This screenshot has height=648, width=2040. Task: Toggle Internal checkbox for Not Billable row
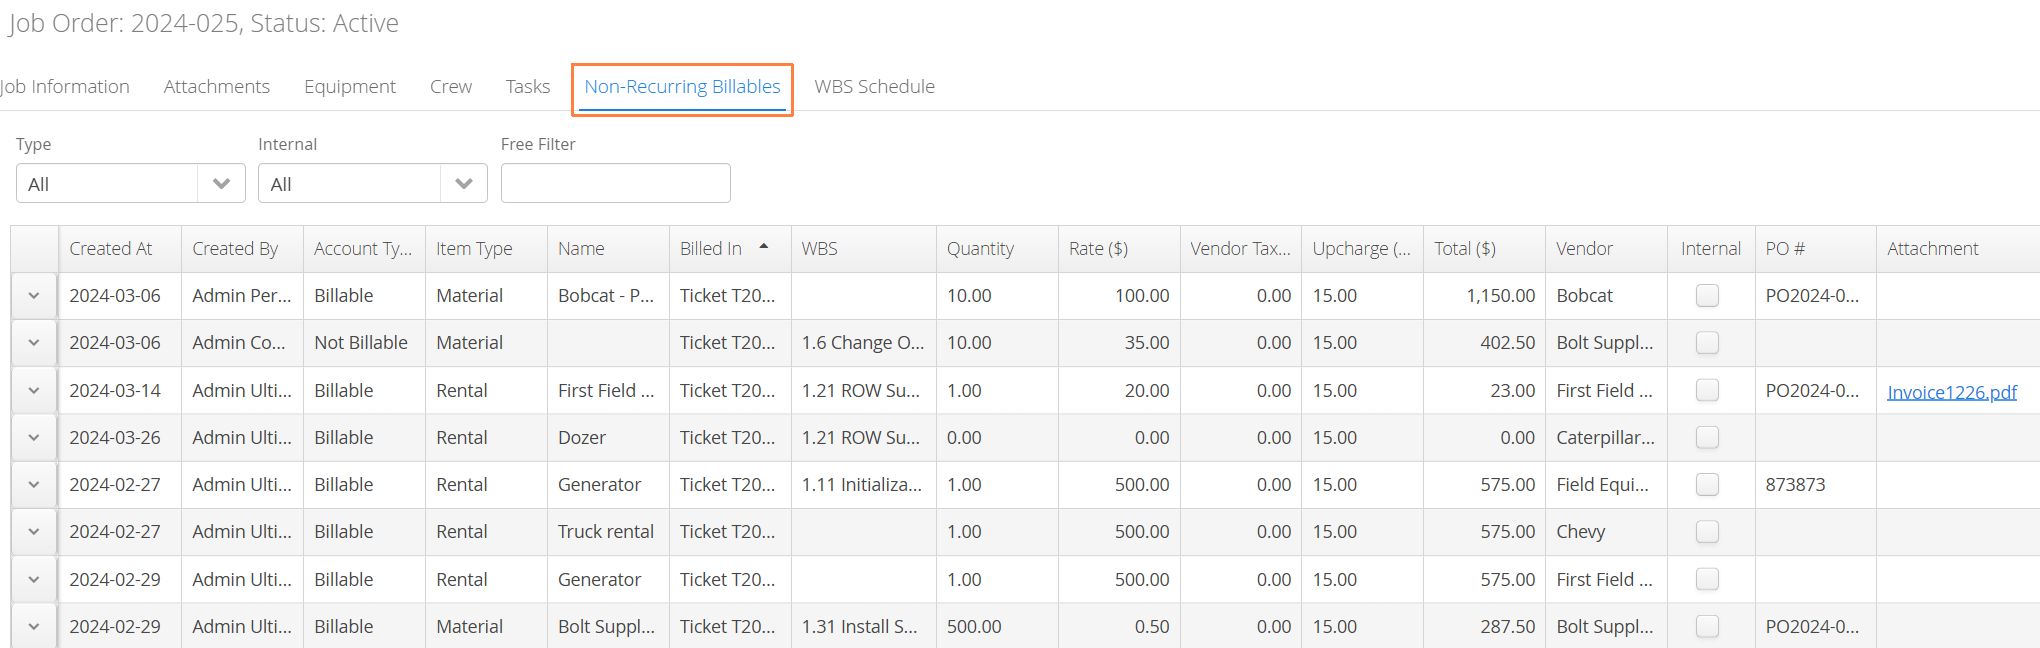pyautogui.click(x=1708, y=342)
